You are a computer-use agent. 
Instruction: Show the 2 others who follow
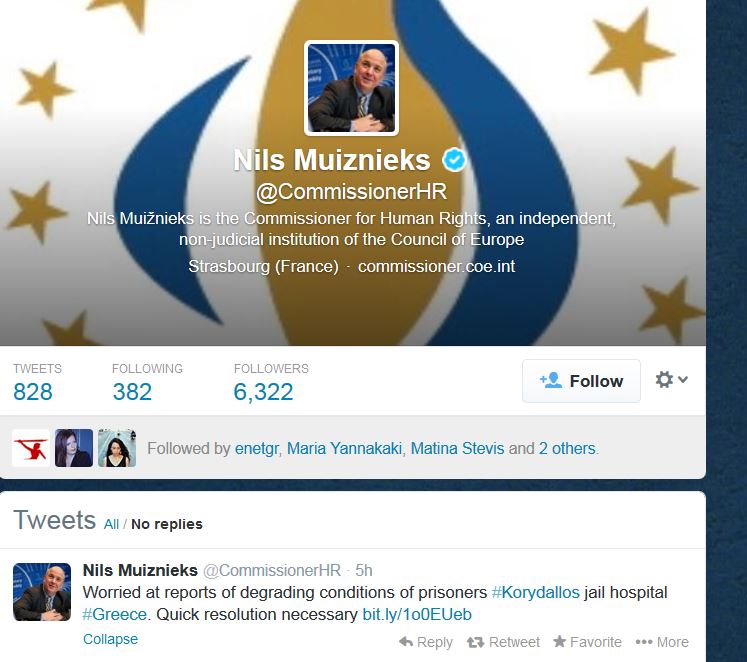pyautogui.click(x=567, y=449)
